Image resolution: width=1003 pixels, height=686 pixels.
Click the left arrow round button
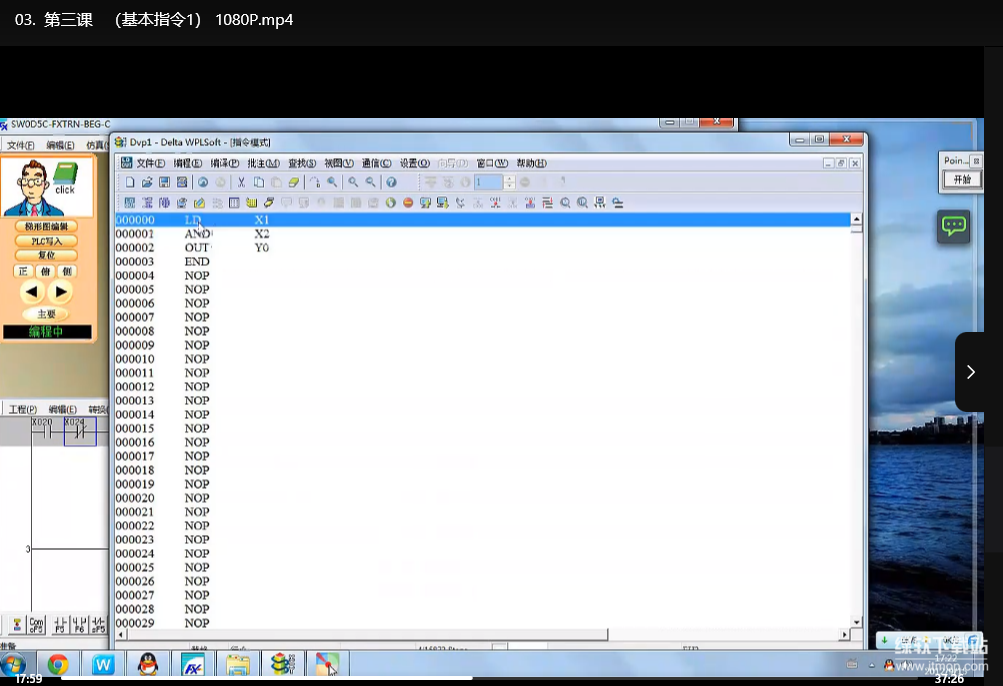point(31,292)
